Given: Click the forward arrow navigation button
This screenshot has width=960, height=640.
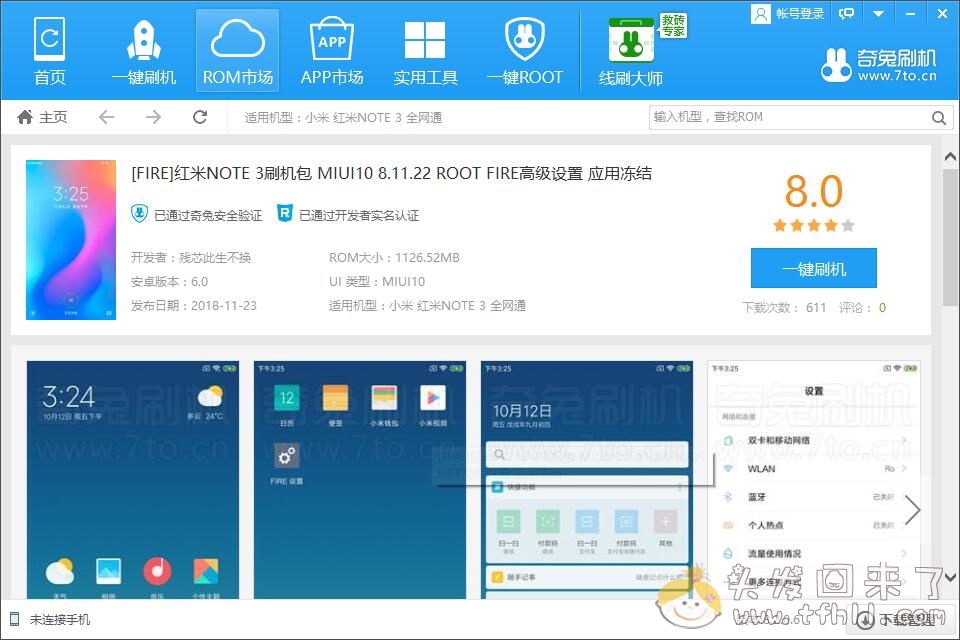Looking at the screenshot, I should point(153,117).
